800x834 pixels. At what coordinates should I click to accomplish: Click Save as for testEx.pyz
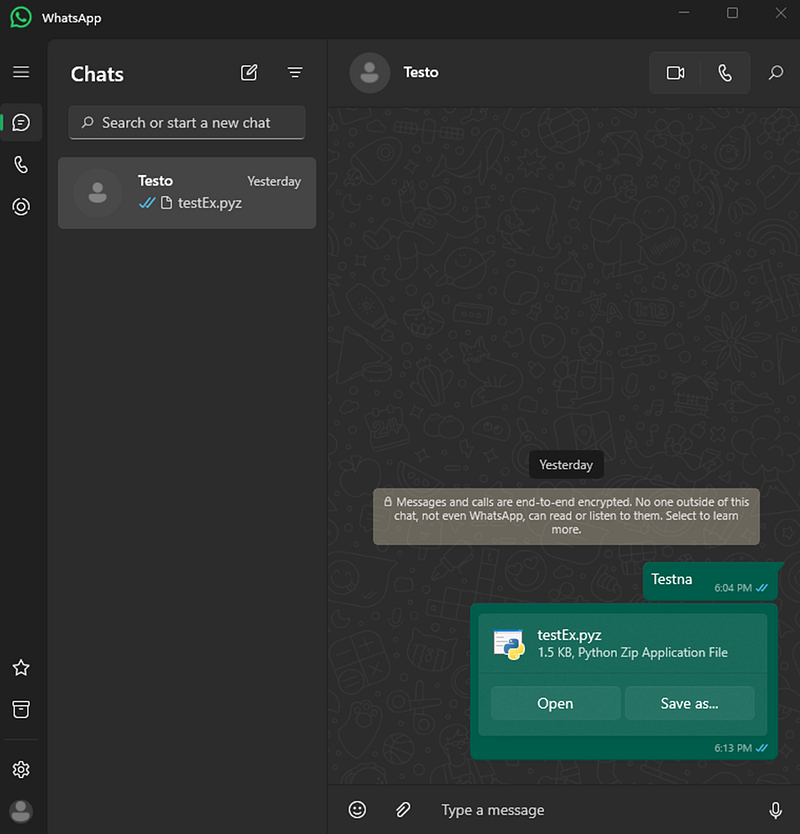coord(689,703)
